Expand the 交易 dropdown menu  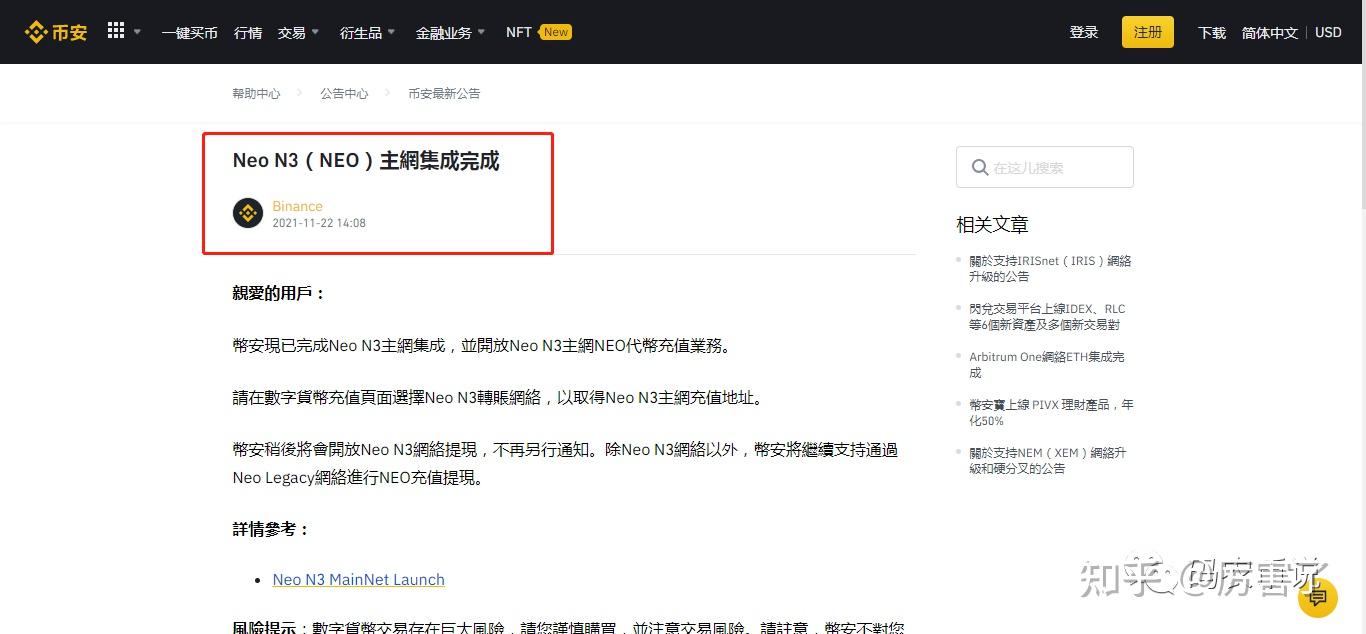coord(299,32)
